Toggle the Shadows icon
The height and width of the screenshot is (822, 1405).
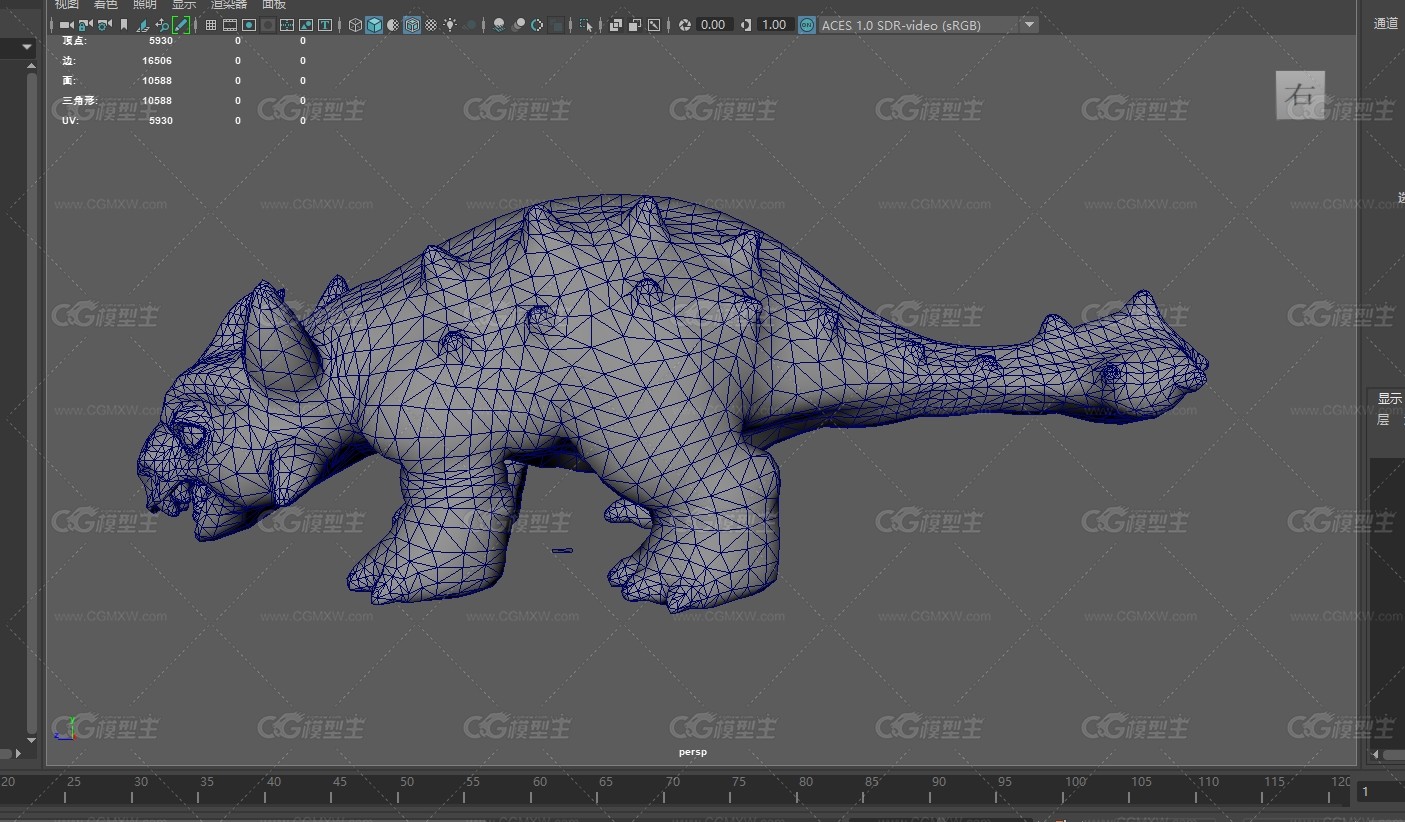pos(470,25)
